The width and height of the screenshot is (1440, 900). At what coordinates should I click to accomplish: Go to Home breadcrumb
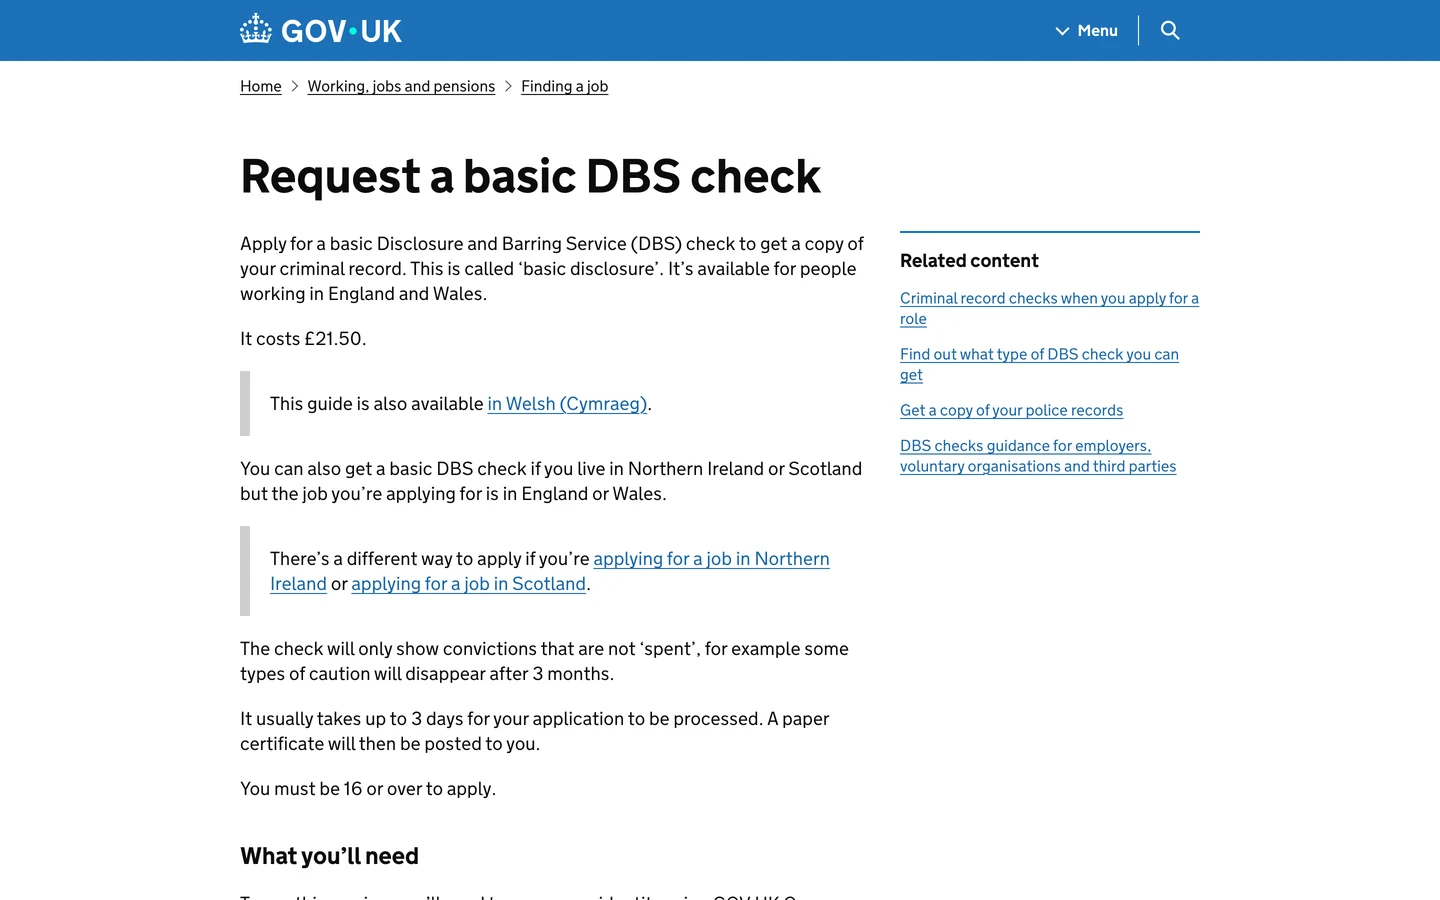pyautogui.click(x=261, y=86)
